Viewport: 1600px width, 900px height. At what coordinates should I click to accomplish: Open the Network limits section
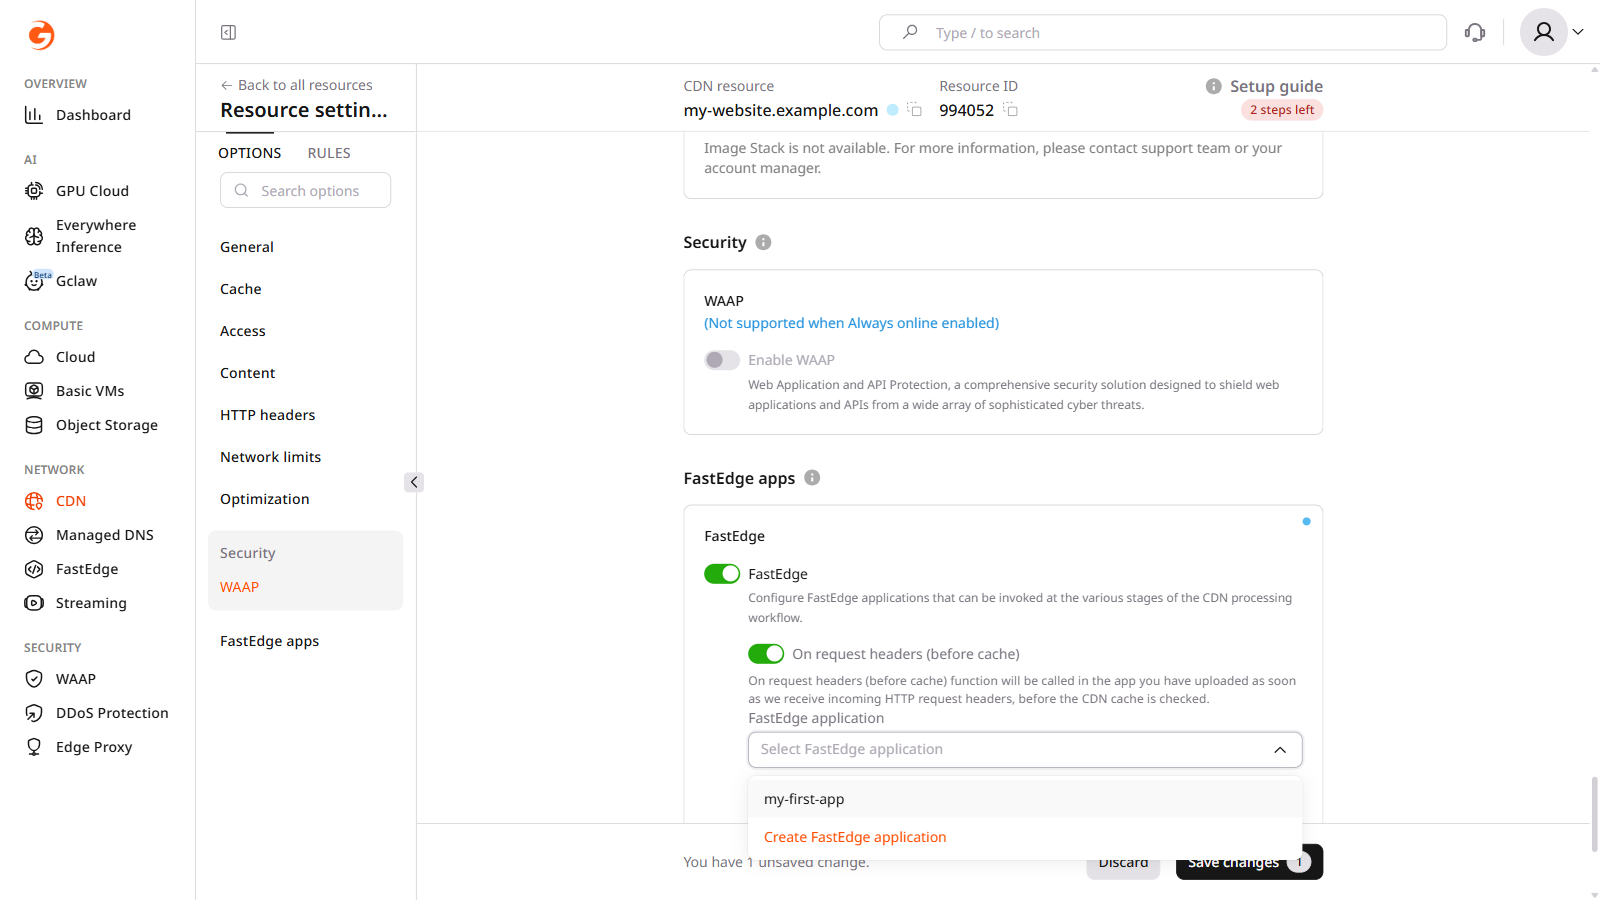click(271, 457)
